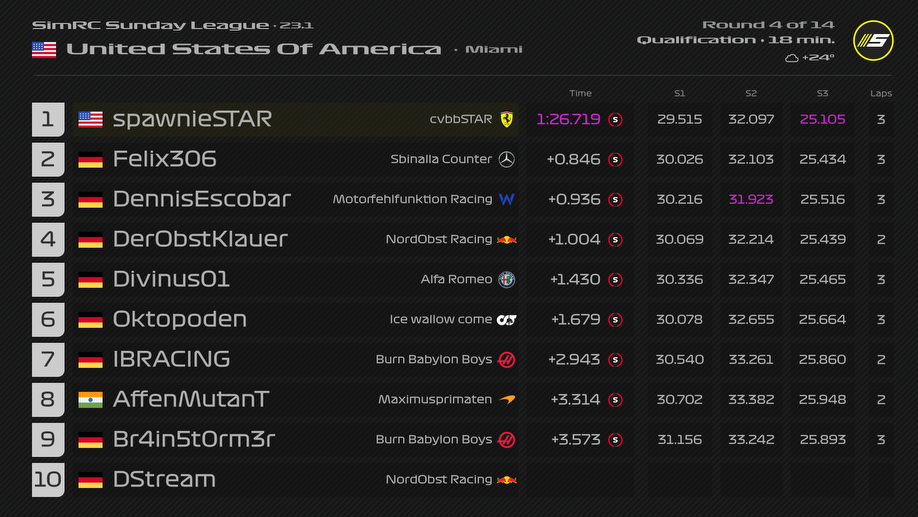Click the Williams logo beside Motorfehlfunktion Racing
This screenshot has width=918, height=517.
pos(507,199)
